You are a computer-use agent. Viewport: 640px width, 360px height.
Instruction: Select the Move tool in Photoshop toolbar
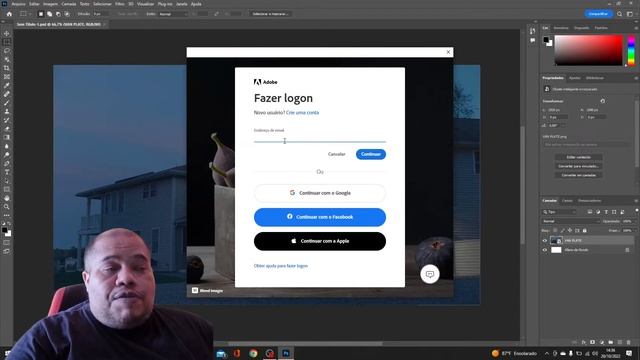(7, 33)
